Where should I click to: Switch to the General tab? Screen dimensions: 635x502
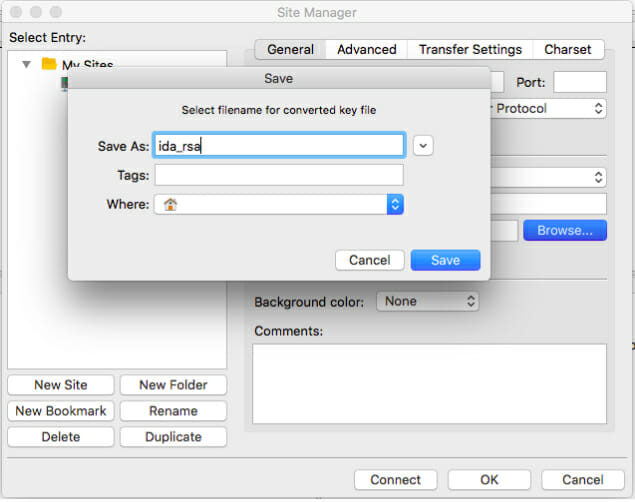[290, 49]
